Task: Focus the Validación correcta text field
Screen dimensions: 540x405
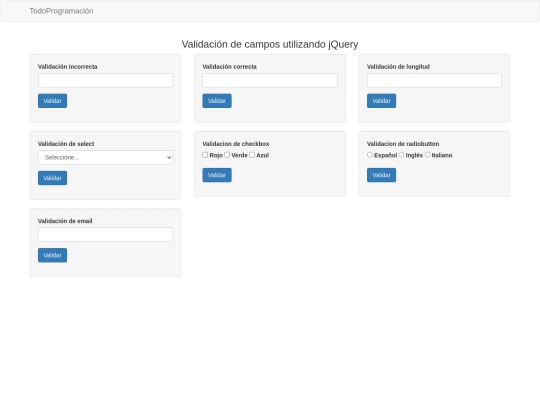Action: point(270,80)
